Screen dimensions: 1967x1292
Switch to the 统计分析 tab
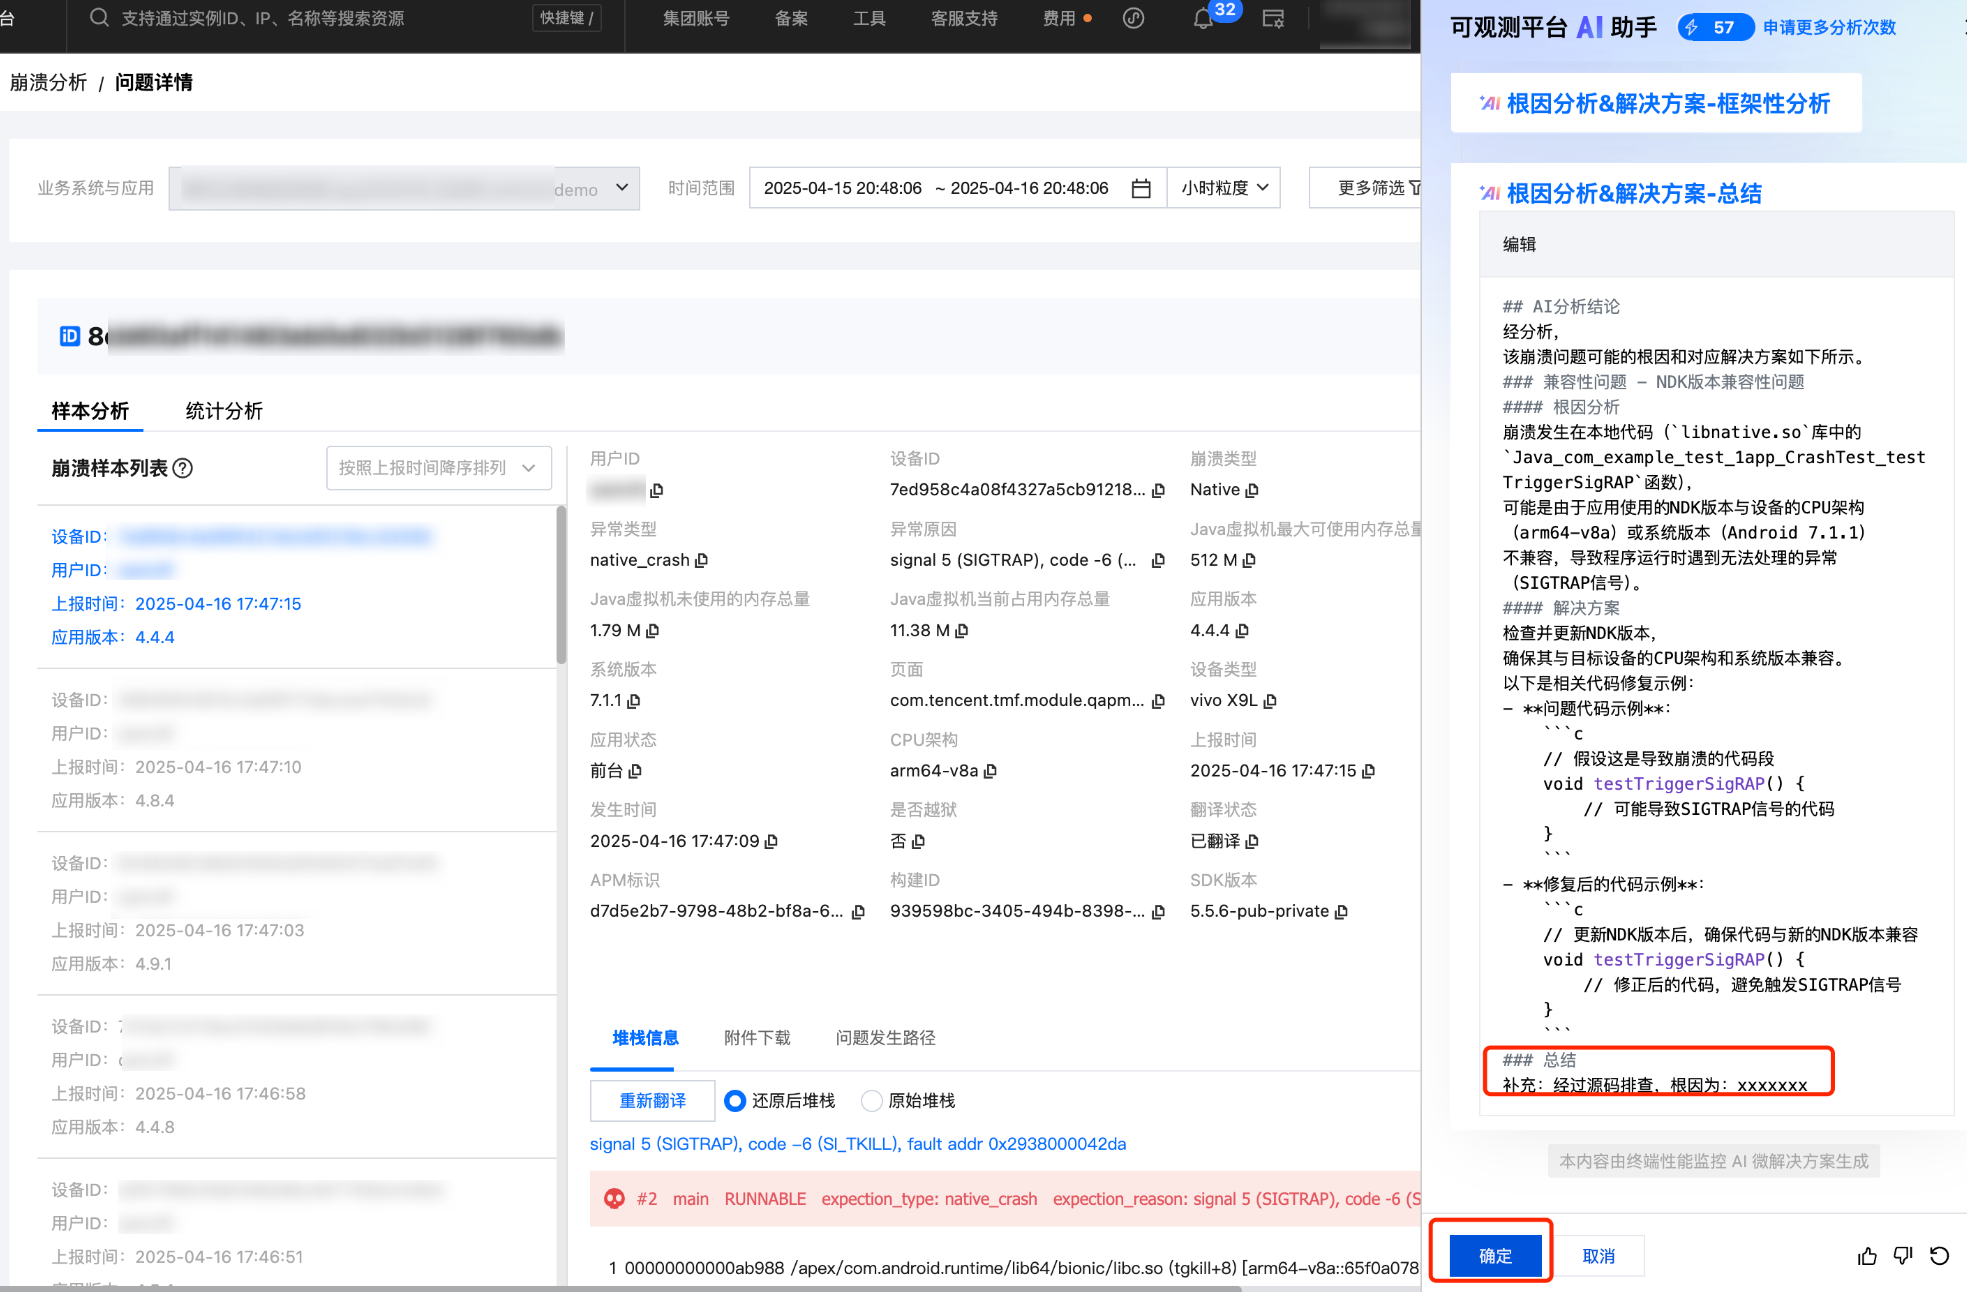pos(224,411)
